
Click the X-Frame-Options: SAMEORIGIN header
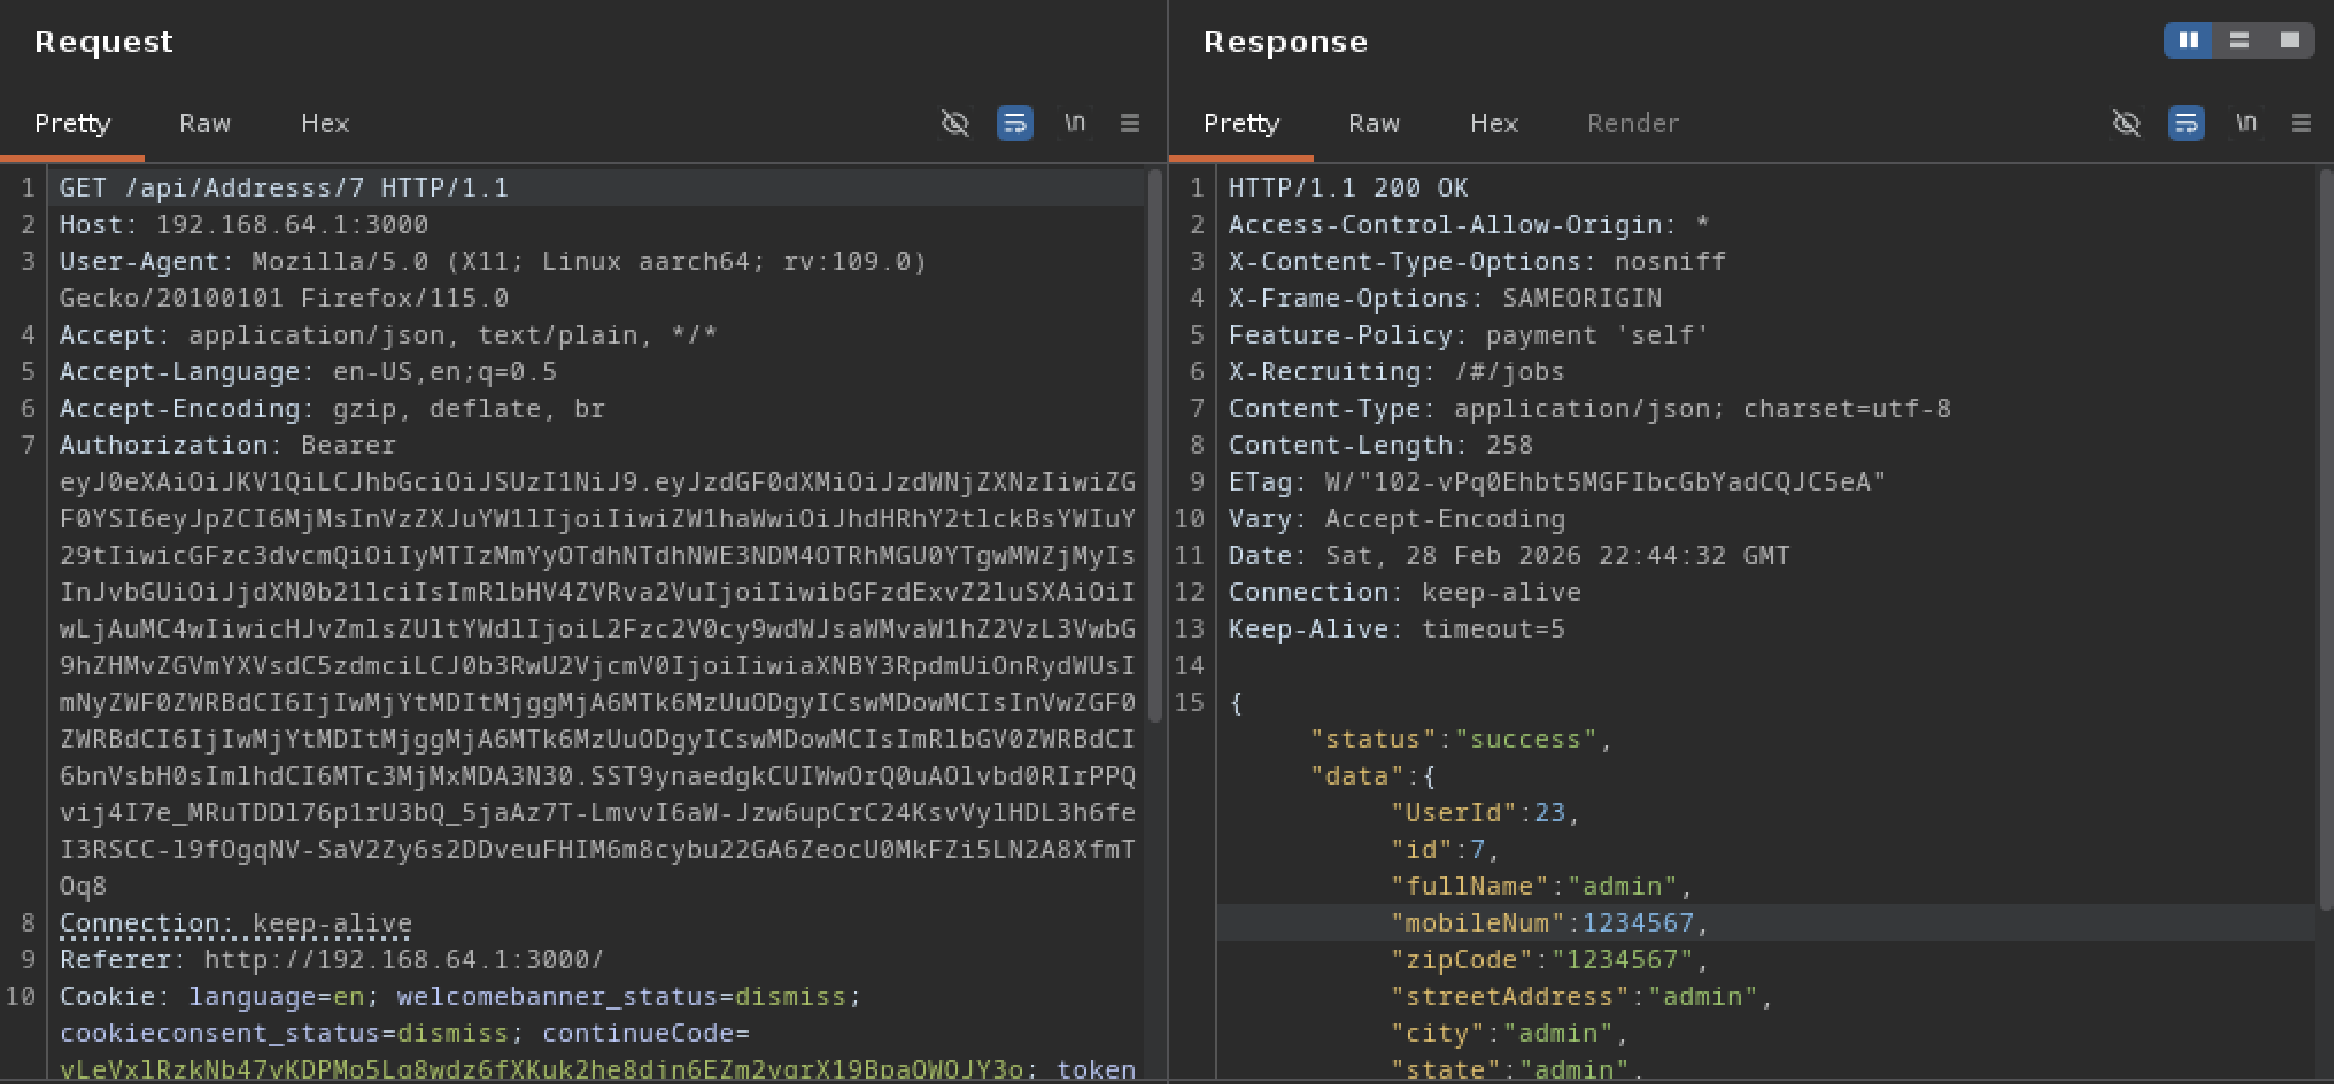[x=1445, y=298]
